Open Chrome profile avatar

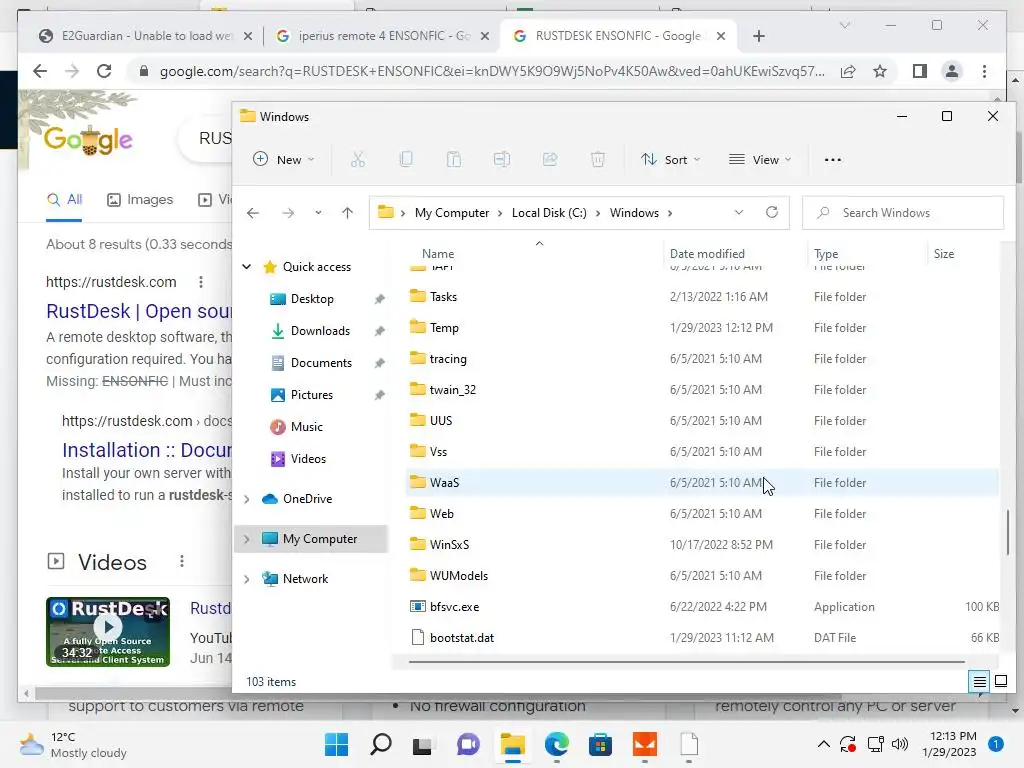coord(952,71)
